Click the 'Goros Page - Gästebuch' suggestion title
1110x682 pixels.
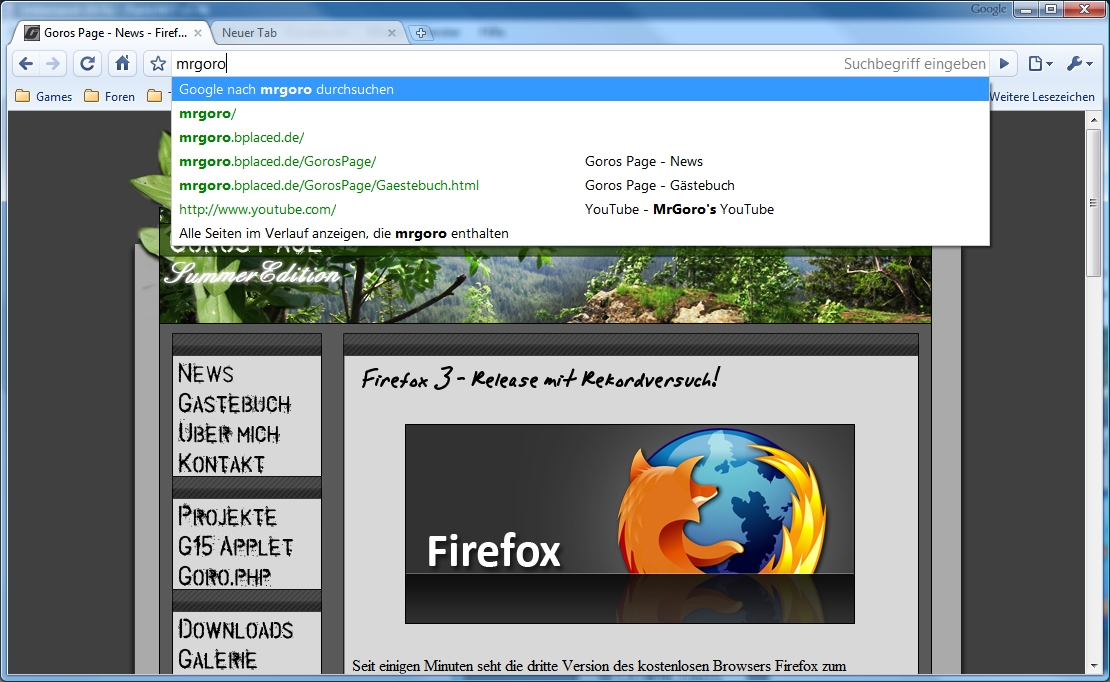click(x=660, y=186)
